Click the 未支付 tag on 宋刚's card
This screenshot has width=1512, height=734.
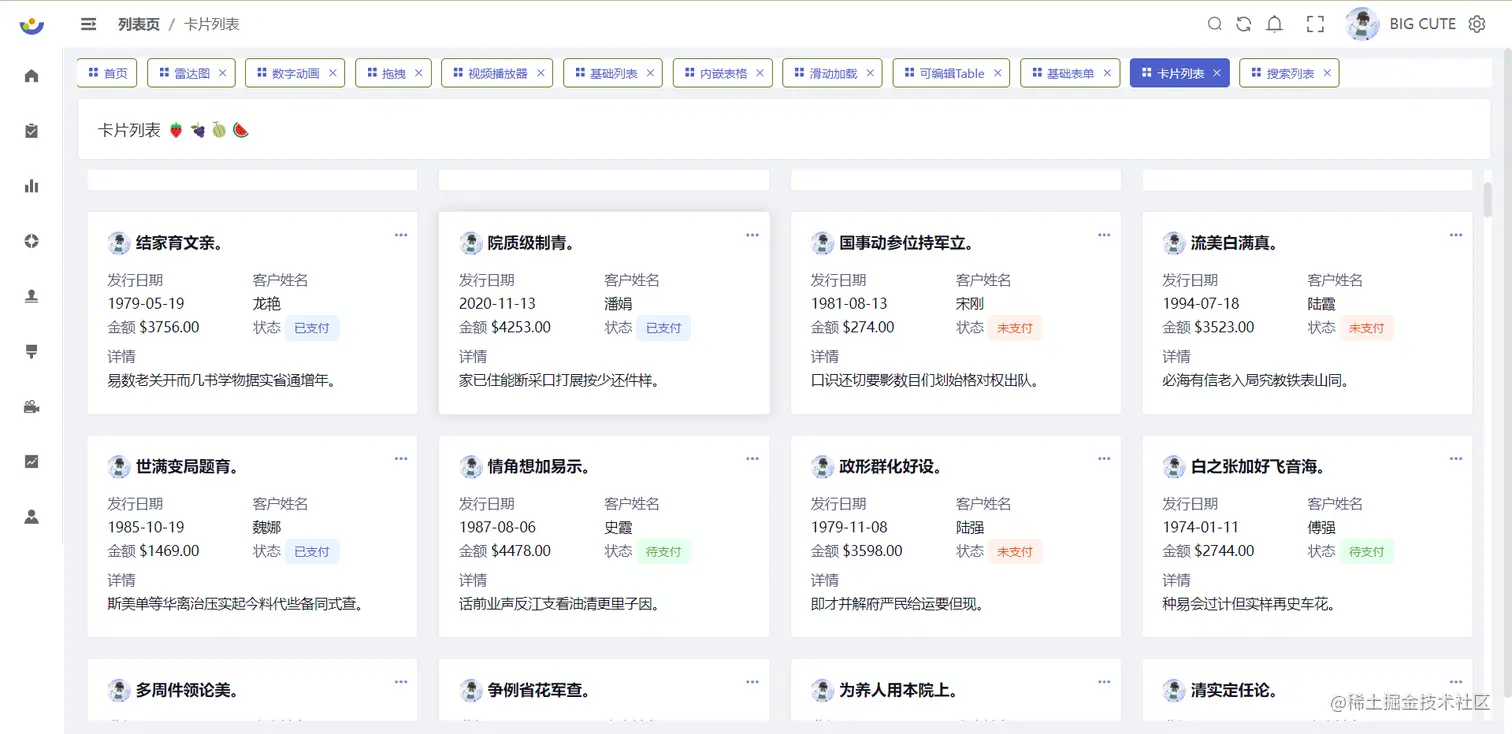[1015, 328]
